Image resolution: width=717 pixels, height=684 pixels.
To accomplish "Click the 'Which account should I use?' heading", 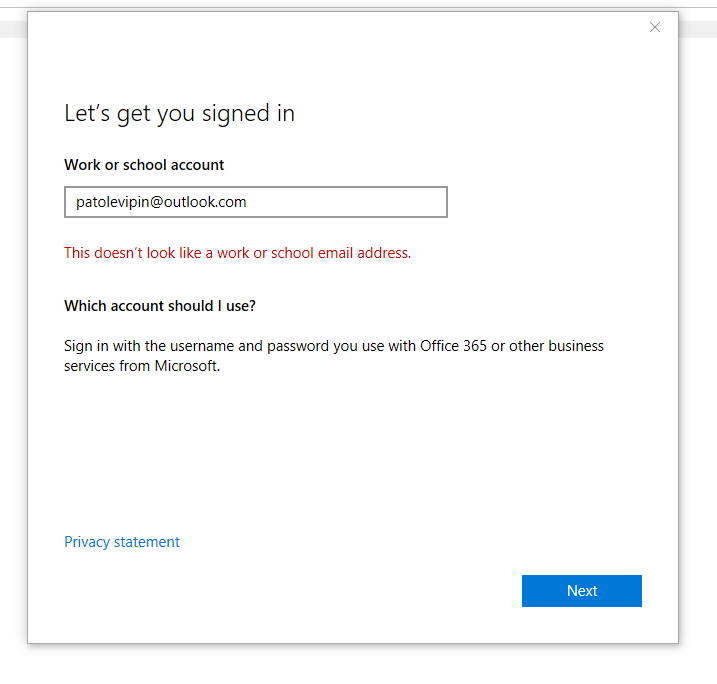I will coord(160,305).
